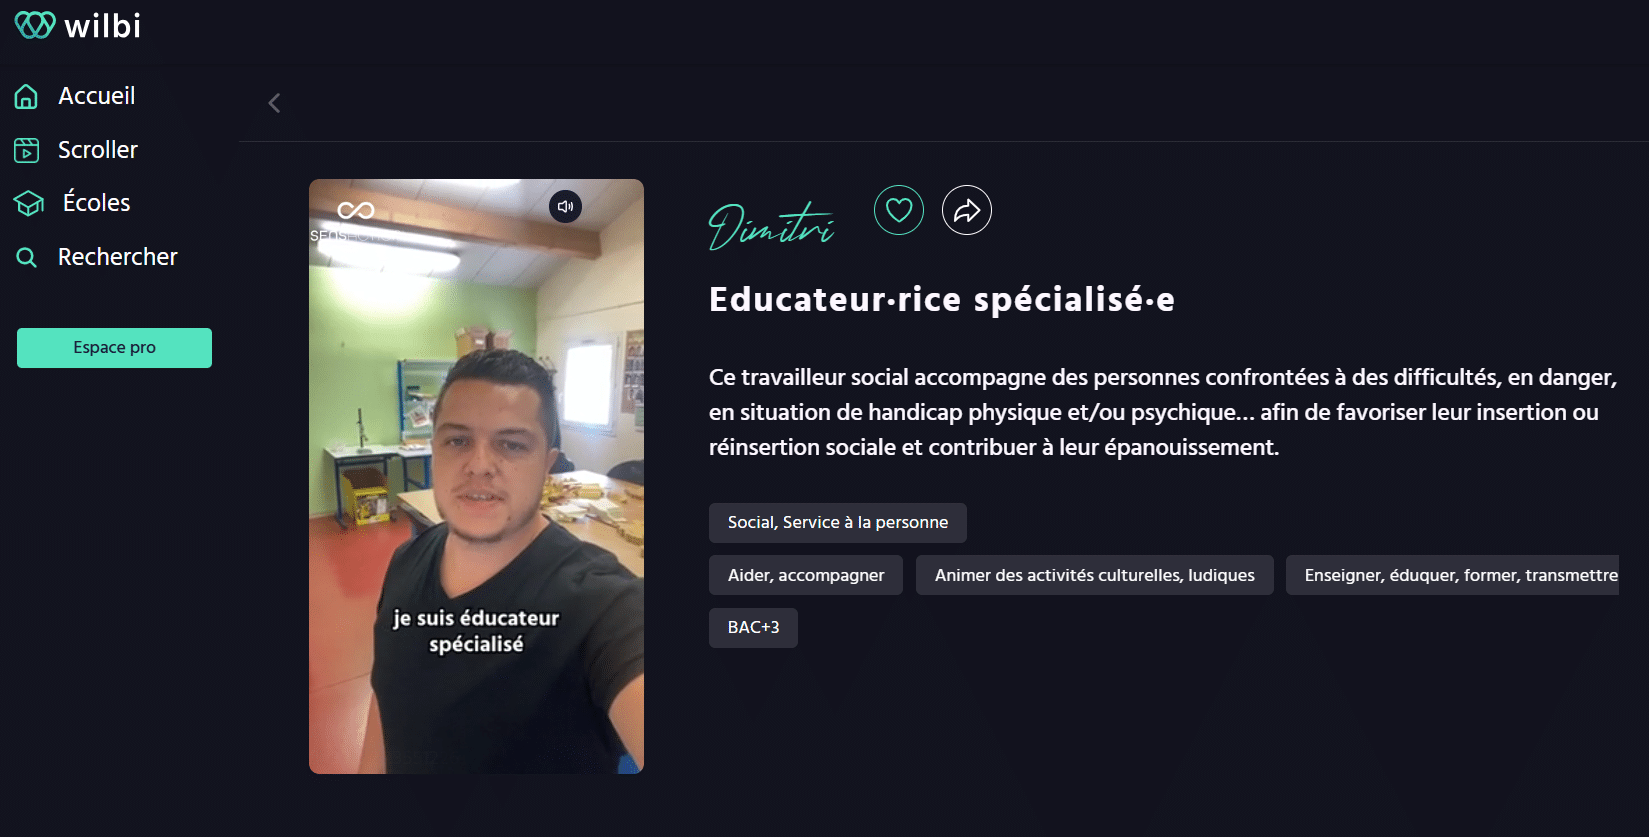
Task: Go back using the left chevron
Action: pos(274,103)
